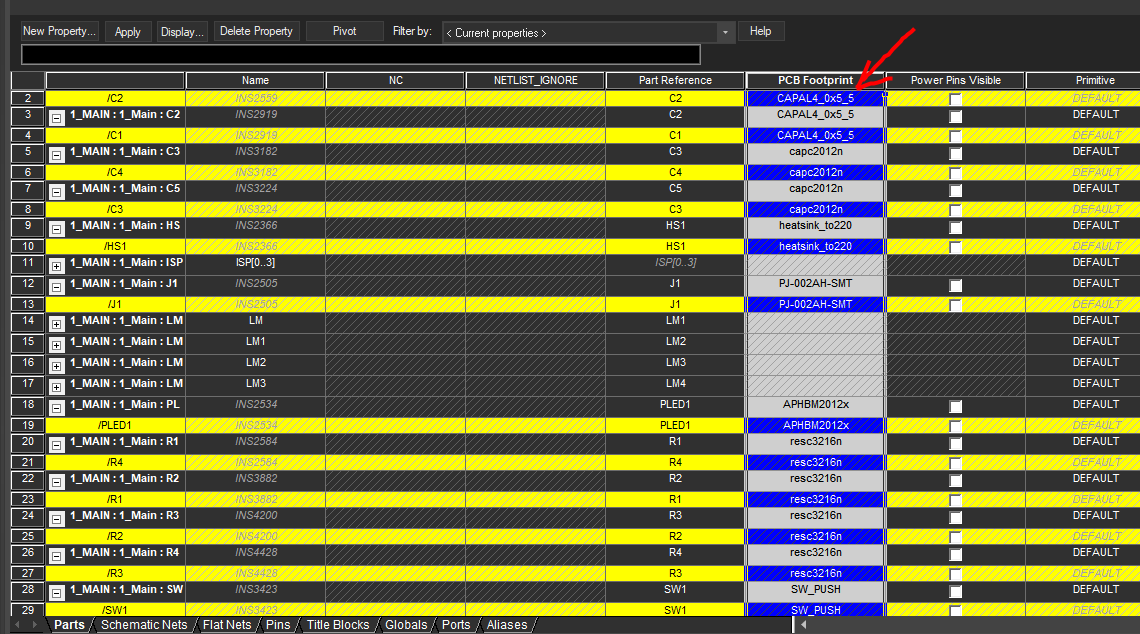Switch to the Pins tab
The width and height of the screenshot is (1140, 634).
[x=278, y=624]
